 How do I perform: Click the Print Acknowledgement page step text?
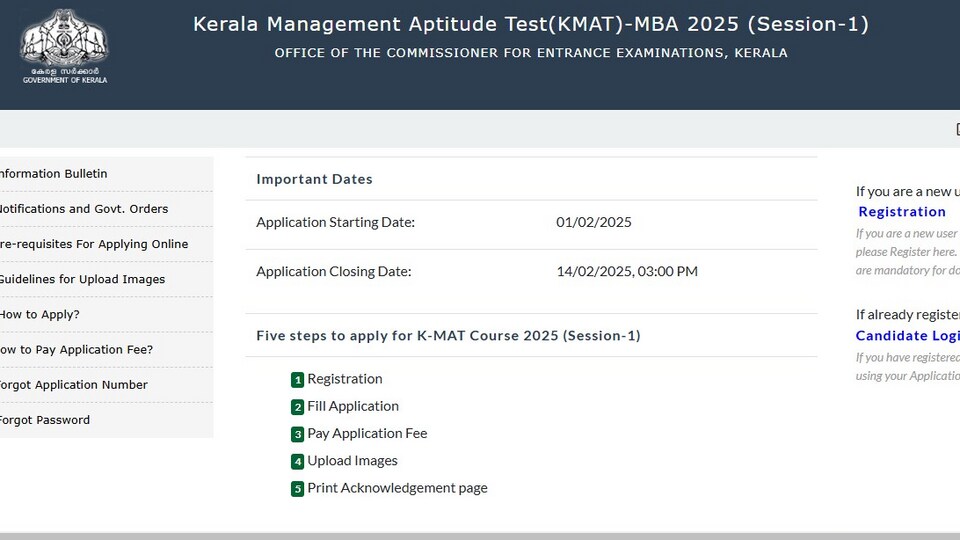point(397,488)
